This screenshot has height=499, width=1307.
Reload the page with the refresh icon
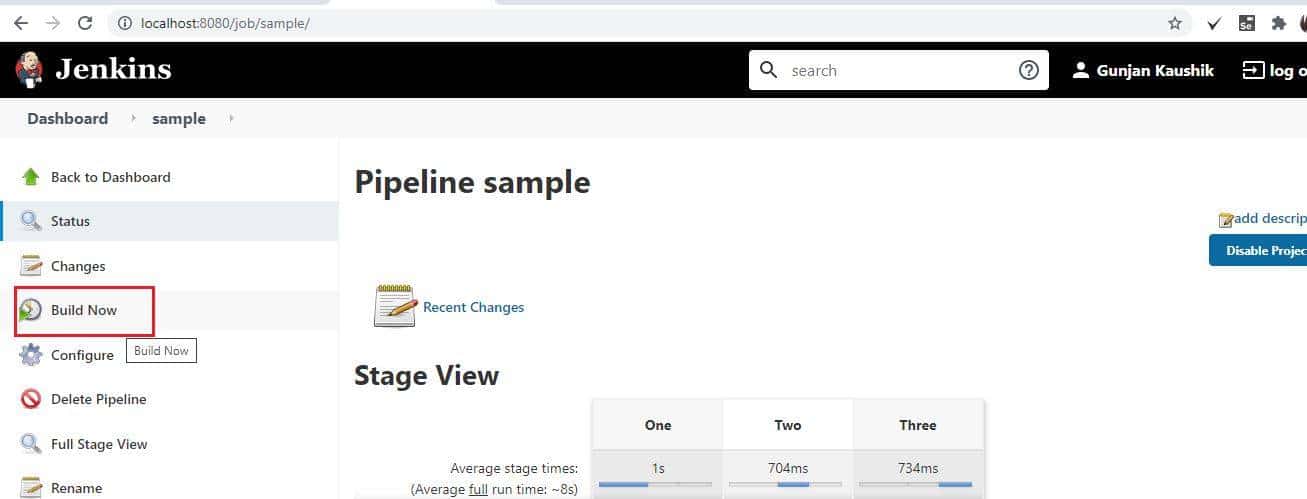(86, 22)
